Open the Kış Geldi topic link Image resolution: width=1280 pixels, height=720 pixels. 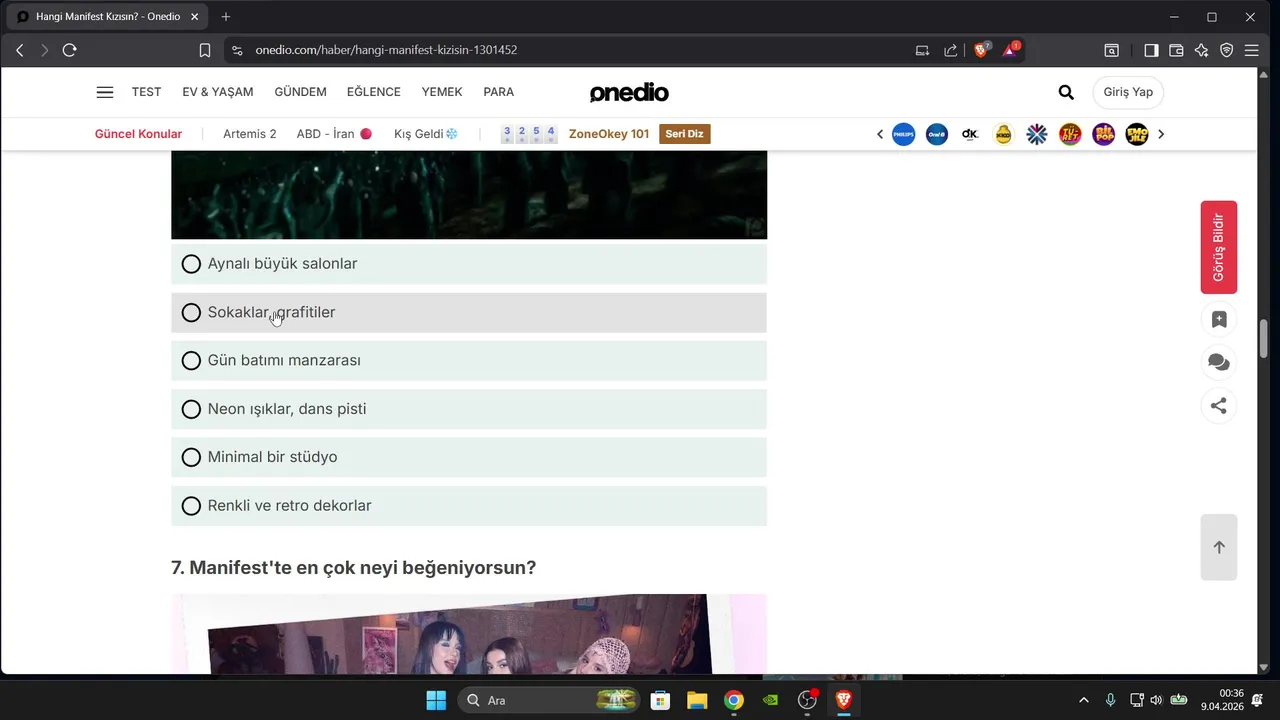[426, 134]
